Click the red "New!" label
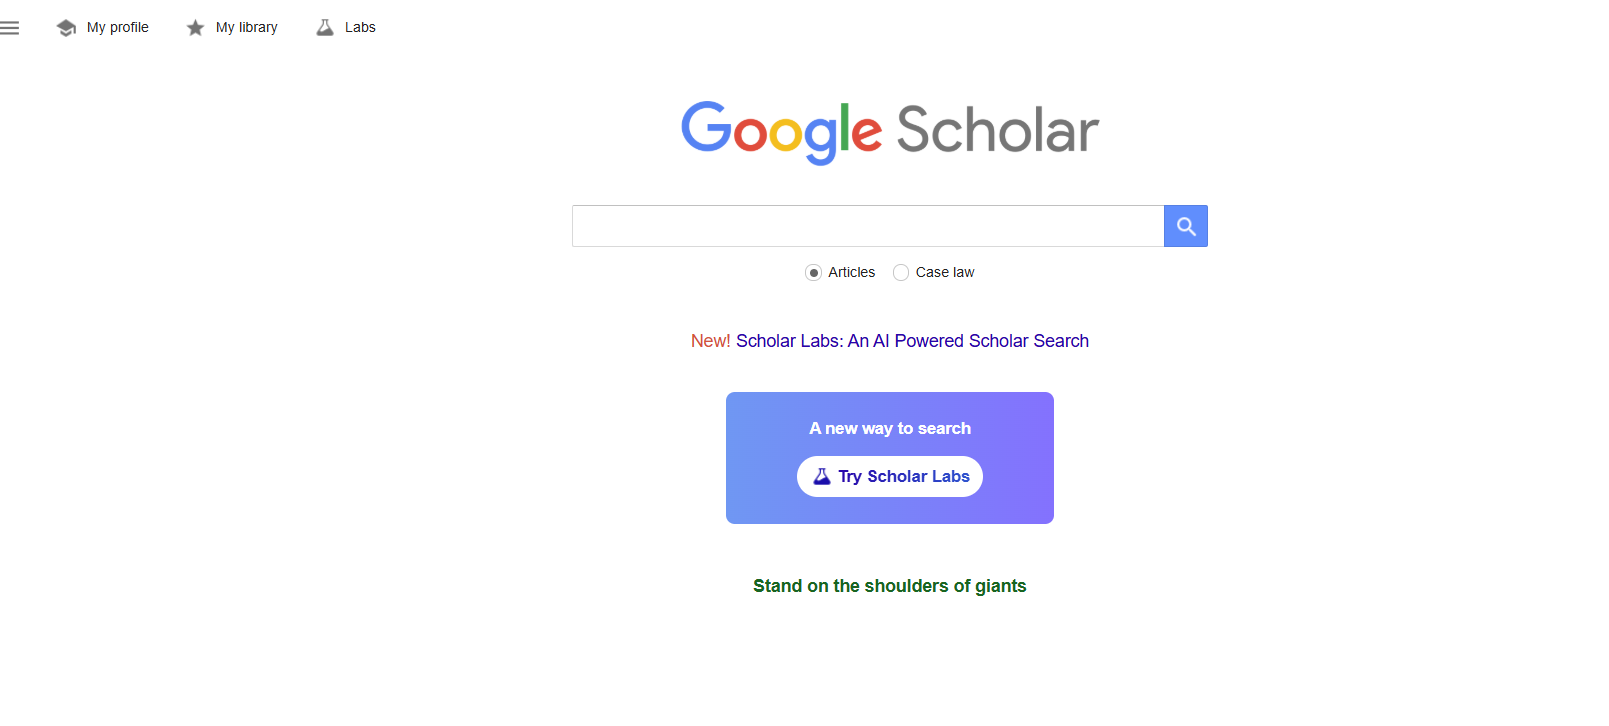 click(710, 341)
